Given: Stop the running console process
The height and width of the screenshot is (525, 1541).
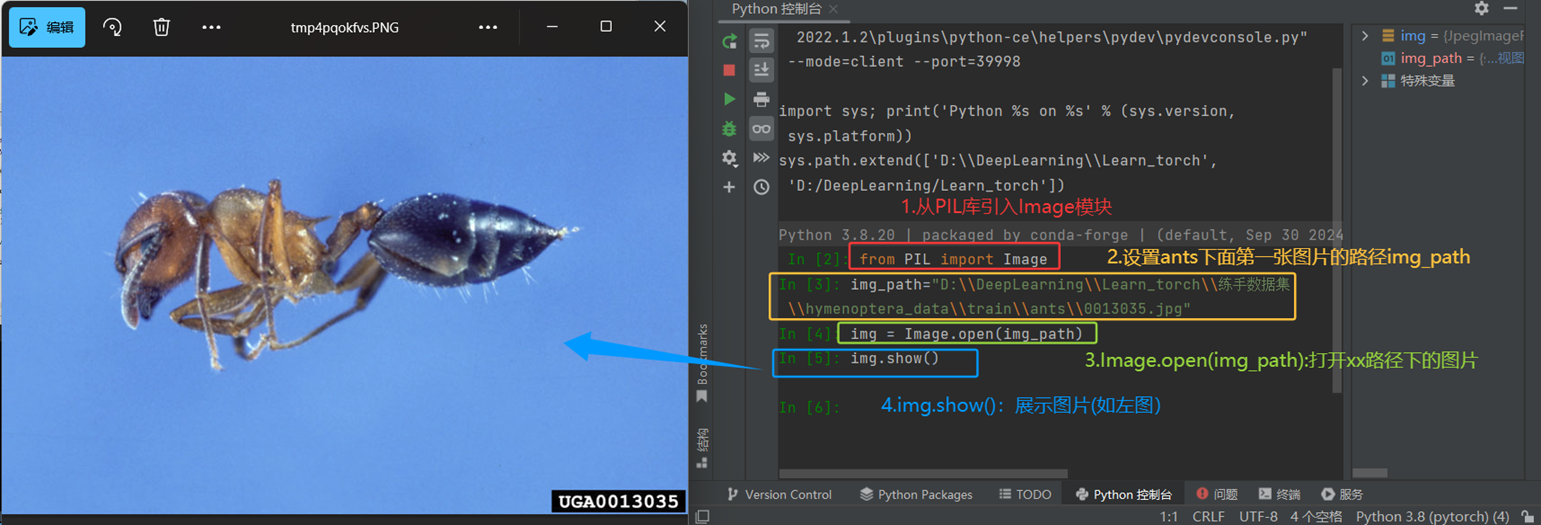Looking at the screenshot, I should [x=729, y=70].
